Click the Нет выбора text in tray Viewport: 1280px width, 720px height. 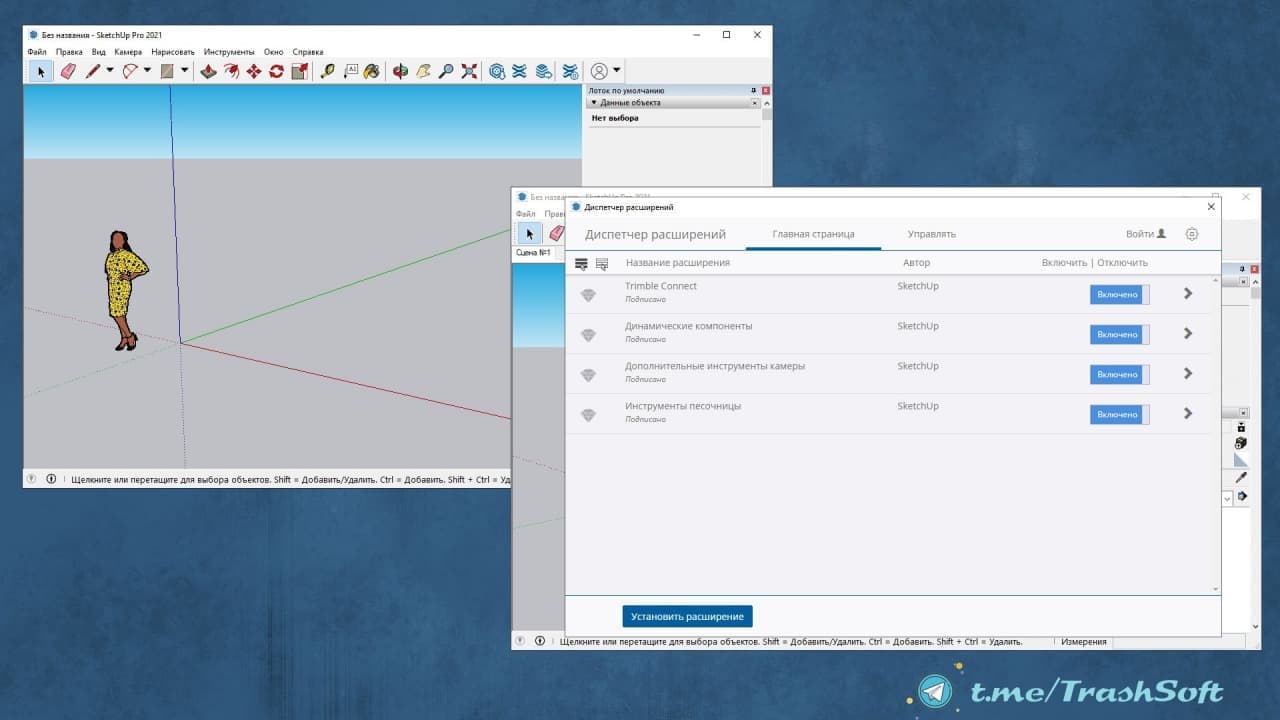tap(615, 118)
